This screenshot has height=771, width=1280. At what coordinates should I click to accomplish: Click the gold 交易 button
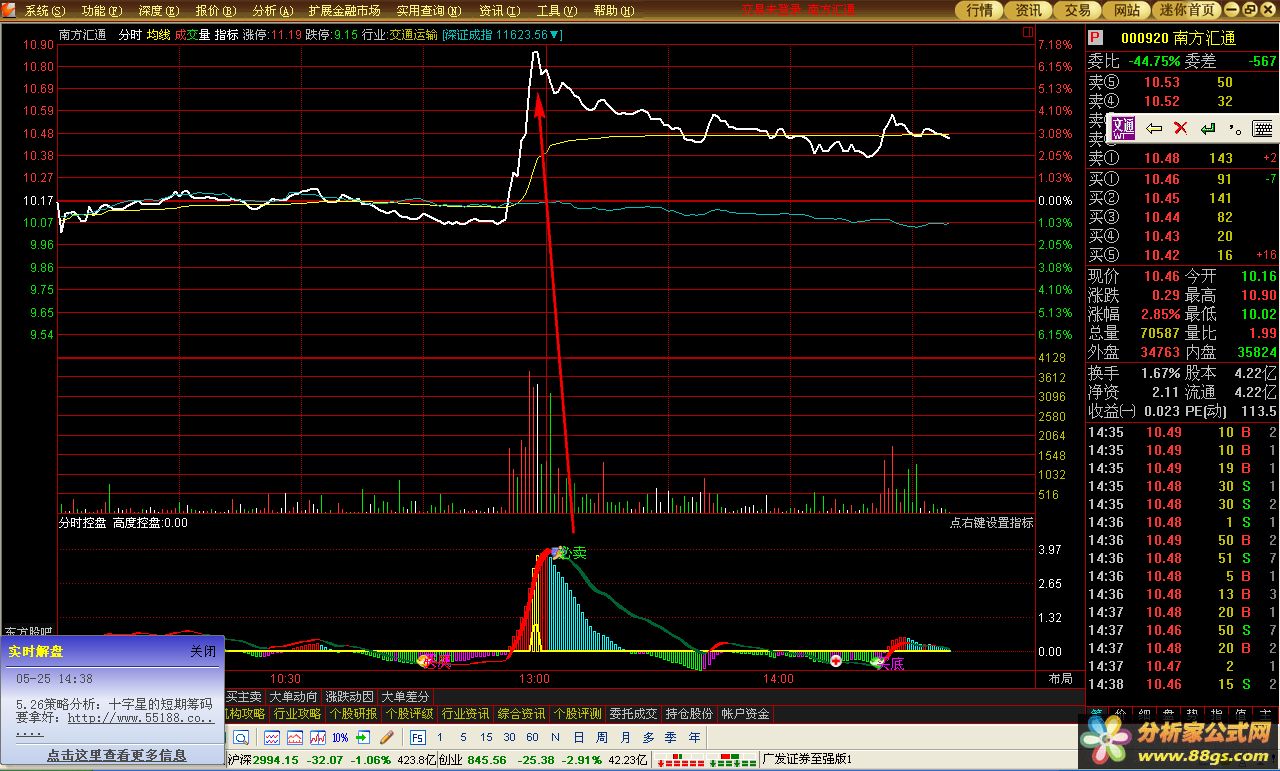point(1078,10)
